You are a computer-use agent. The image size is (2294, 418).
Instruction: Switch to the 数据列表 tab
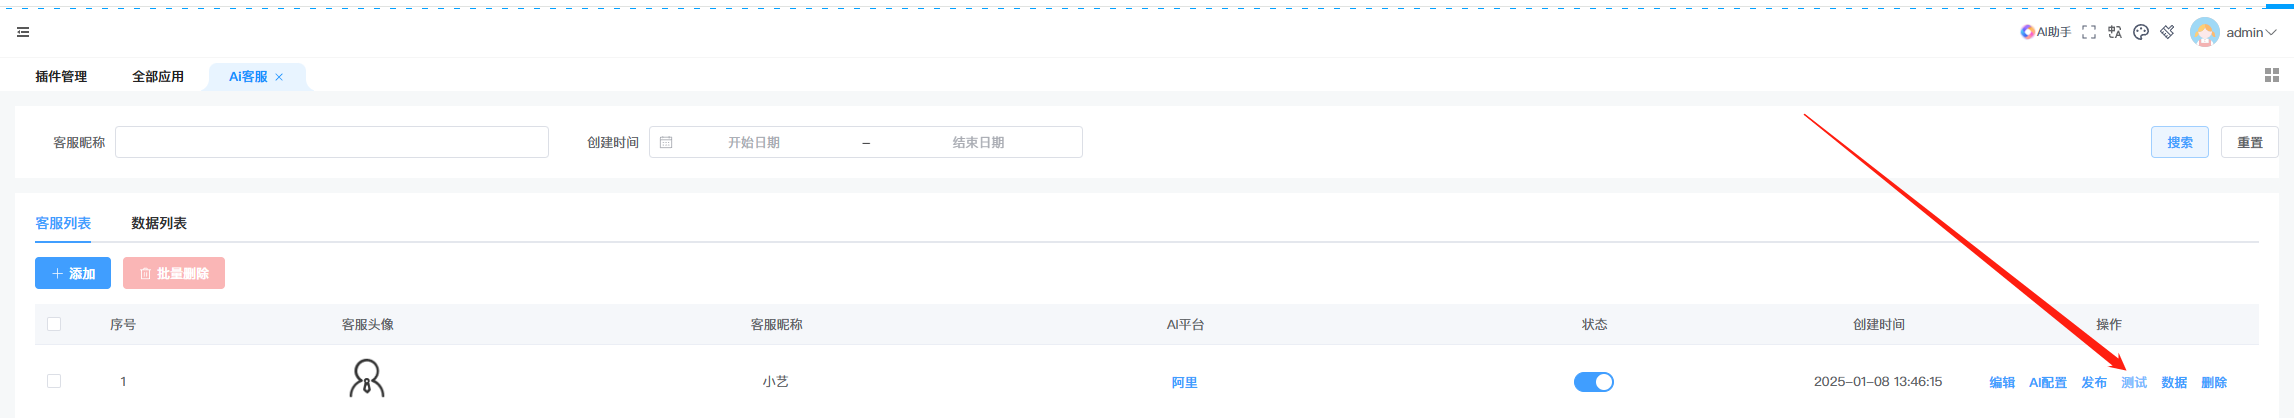(159, 223)
